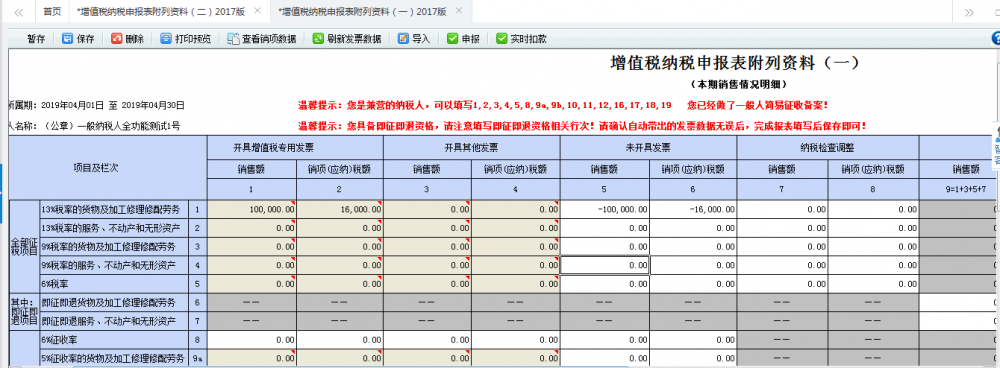
Task: Refresh invoice data via 刷新发票数据
Action: click(347, 39)
